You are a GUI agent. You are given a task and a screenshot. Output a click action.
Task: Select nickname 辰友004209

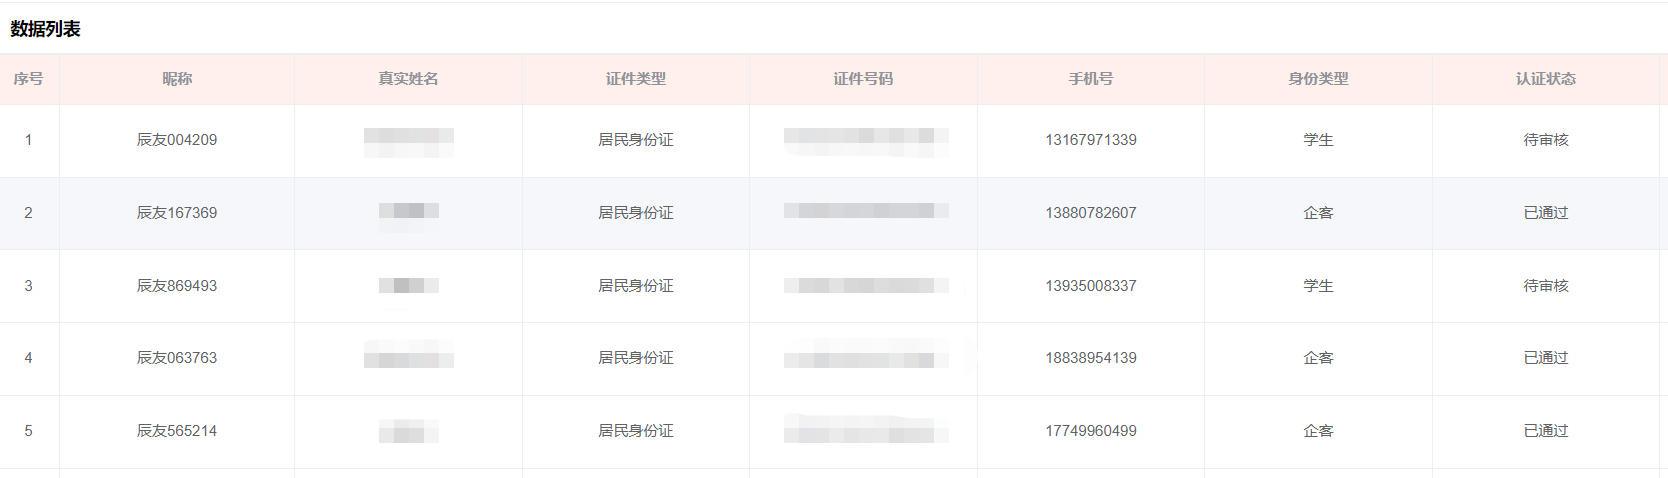[x=177, y=140]
